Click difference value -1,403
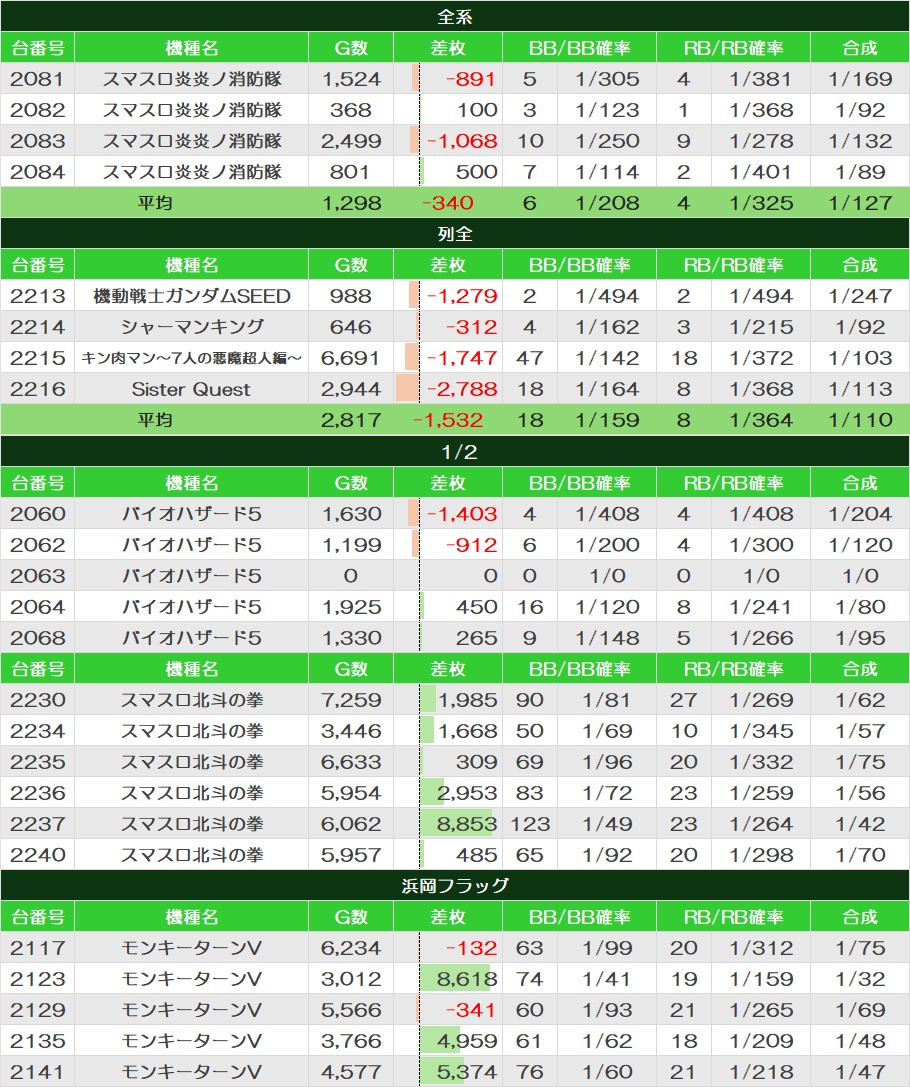The image size is (910, 1087). (462, 514)
